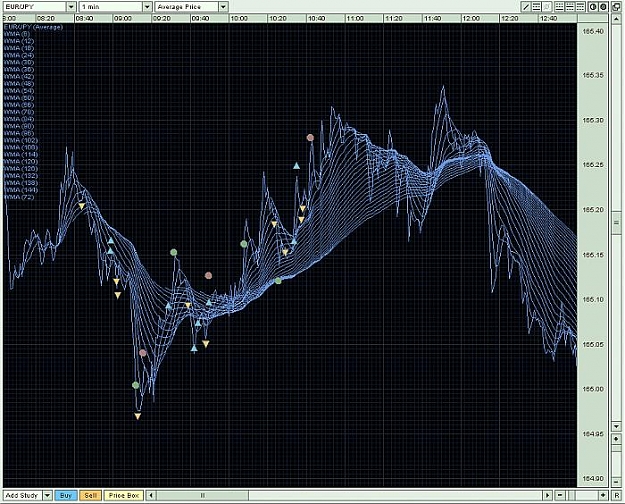Click the Add Study button

point(22,496)
